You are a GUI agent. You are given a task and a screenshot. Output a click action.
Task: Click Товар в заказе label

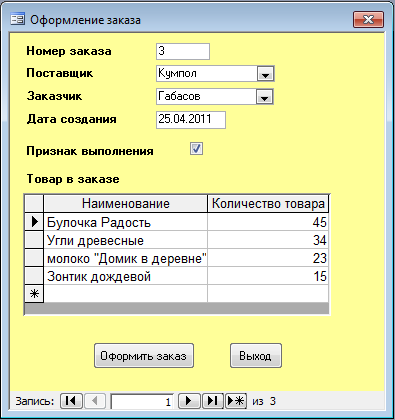[x=73, y=179]
